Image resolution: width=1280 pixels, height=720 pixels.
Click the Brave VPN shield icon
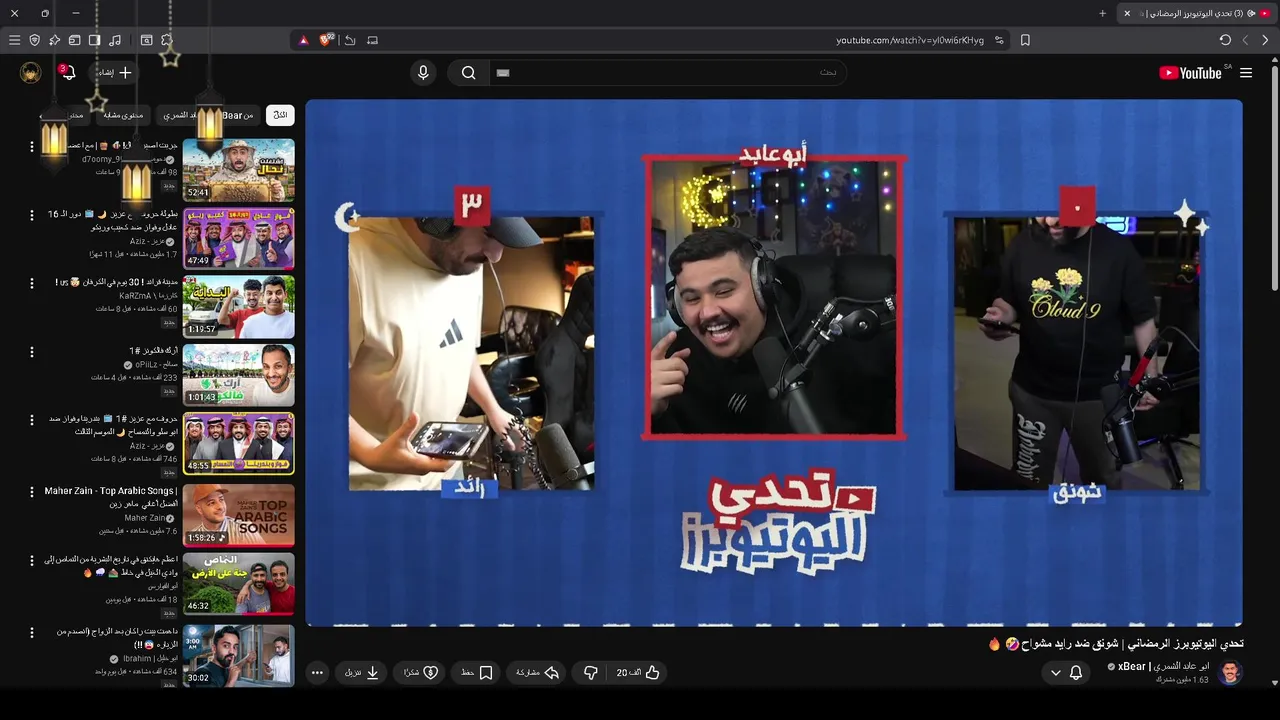point(34,40)
